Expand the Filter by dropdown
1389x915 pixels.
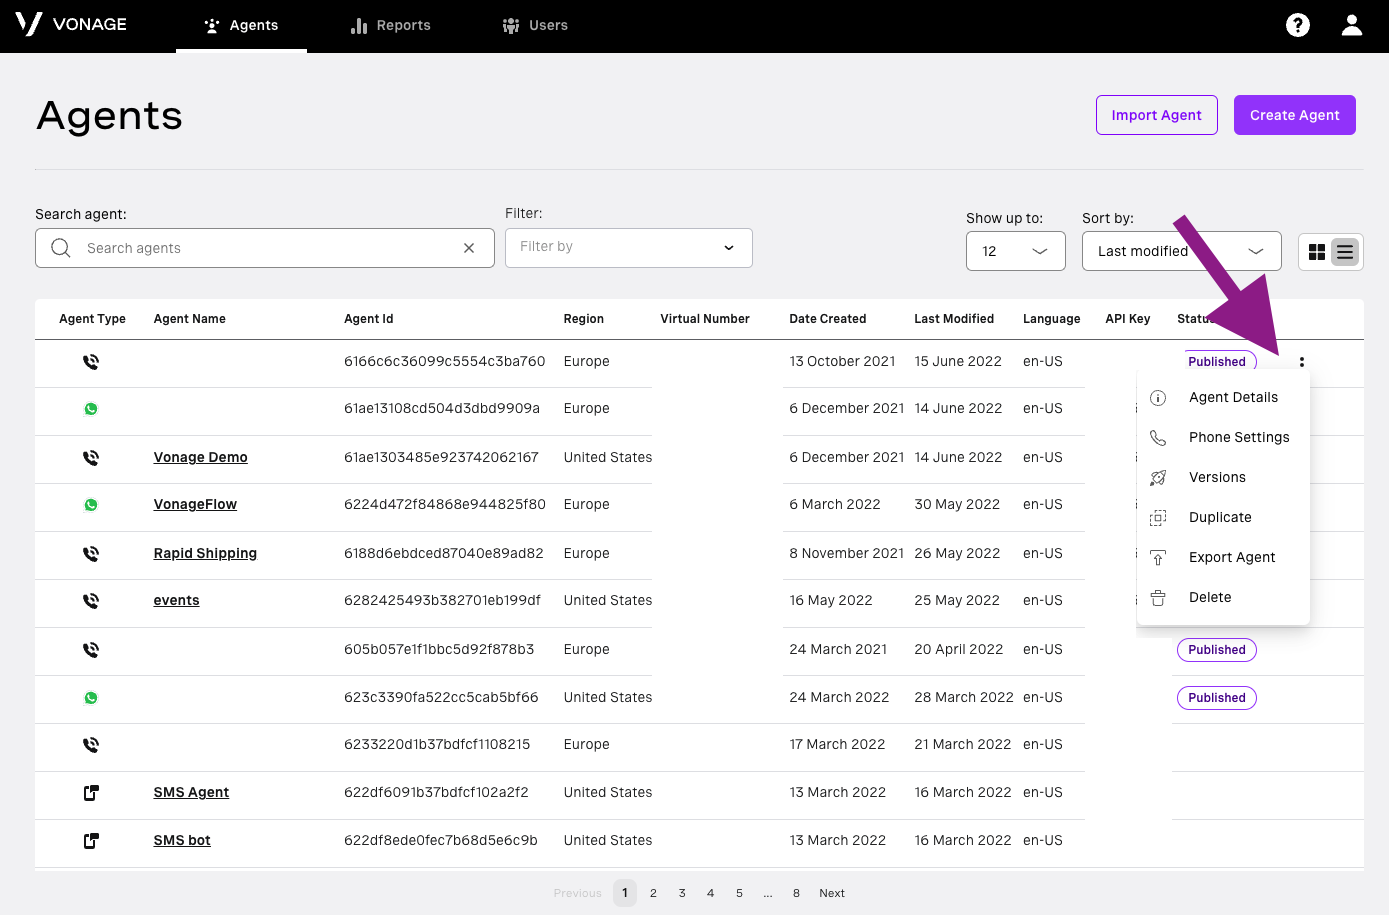point(629,247)
